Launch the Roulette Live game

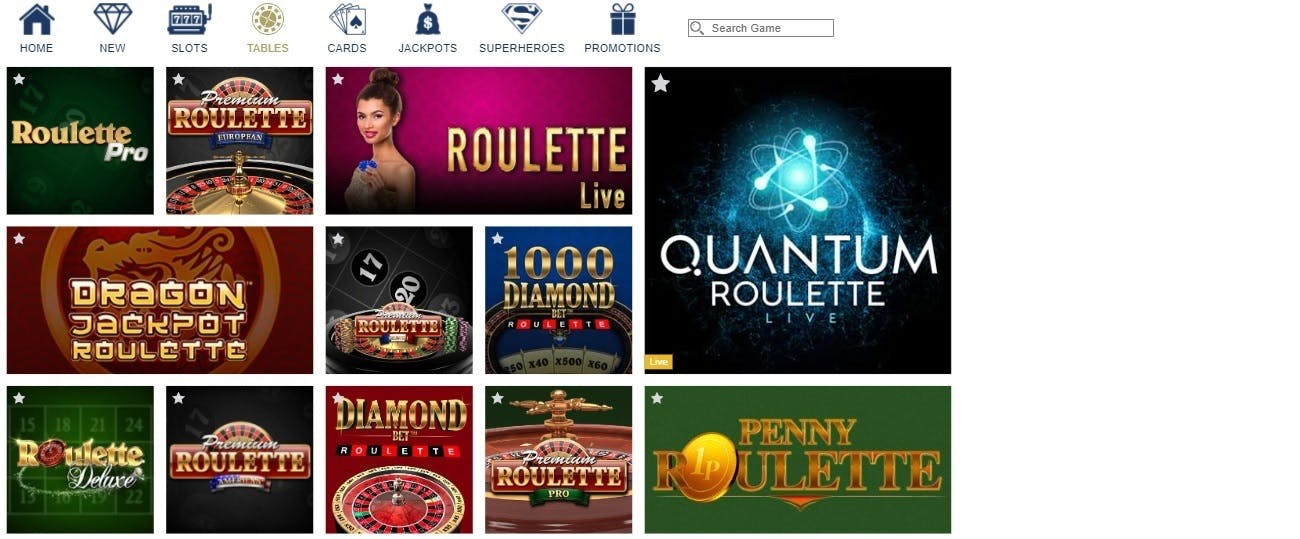479,141
